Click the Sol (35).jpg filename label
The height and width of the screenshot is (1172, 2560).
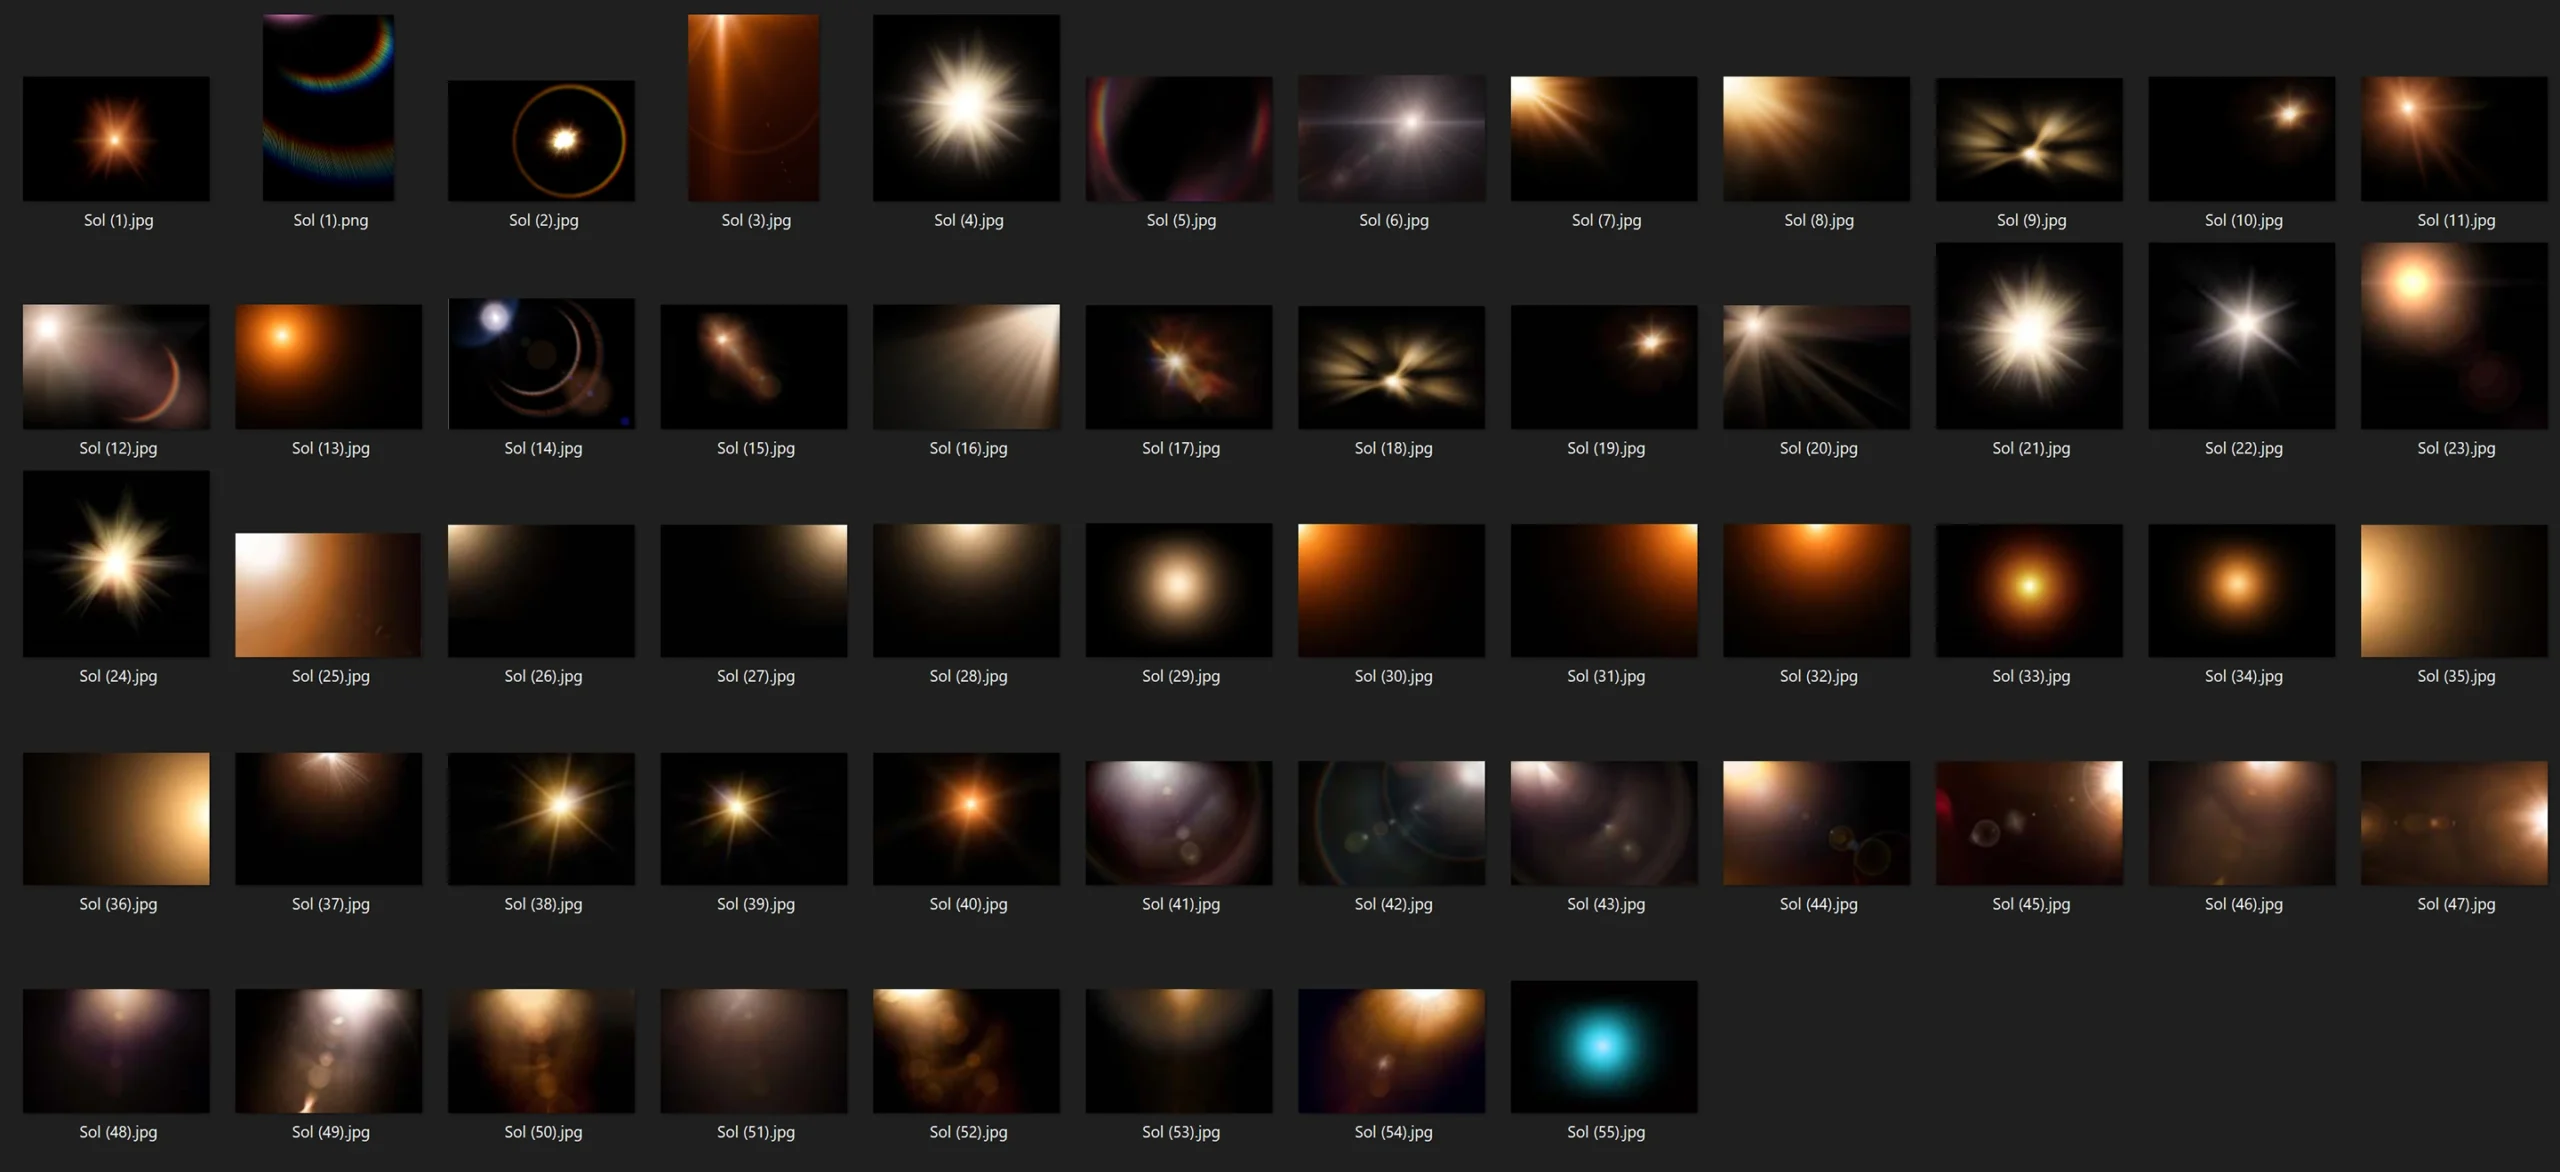(x=2455, y=676)
